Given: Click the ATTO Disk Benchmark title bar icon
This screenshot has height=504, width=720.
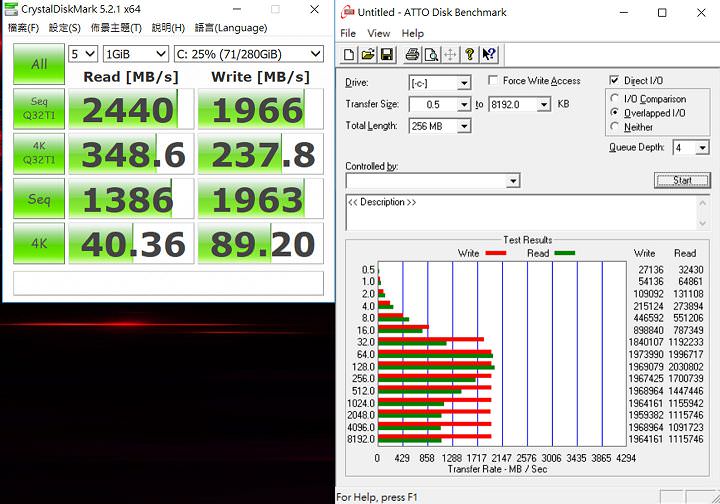Looking at the screenshot, I should coord(347,12).
